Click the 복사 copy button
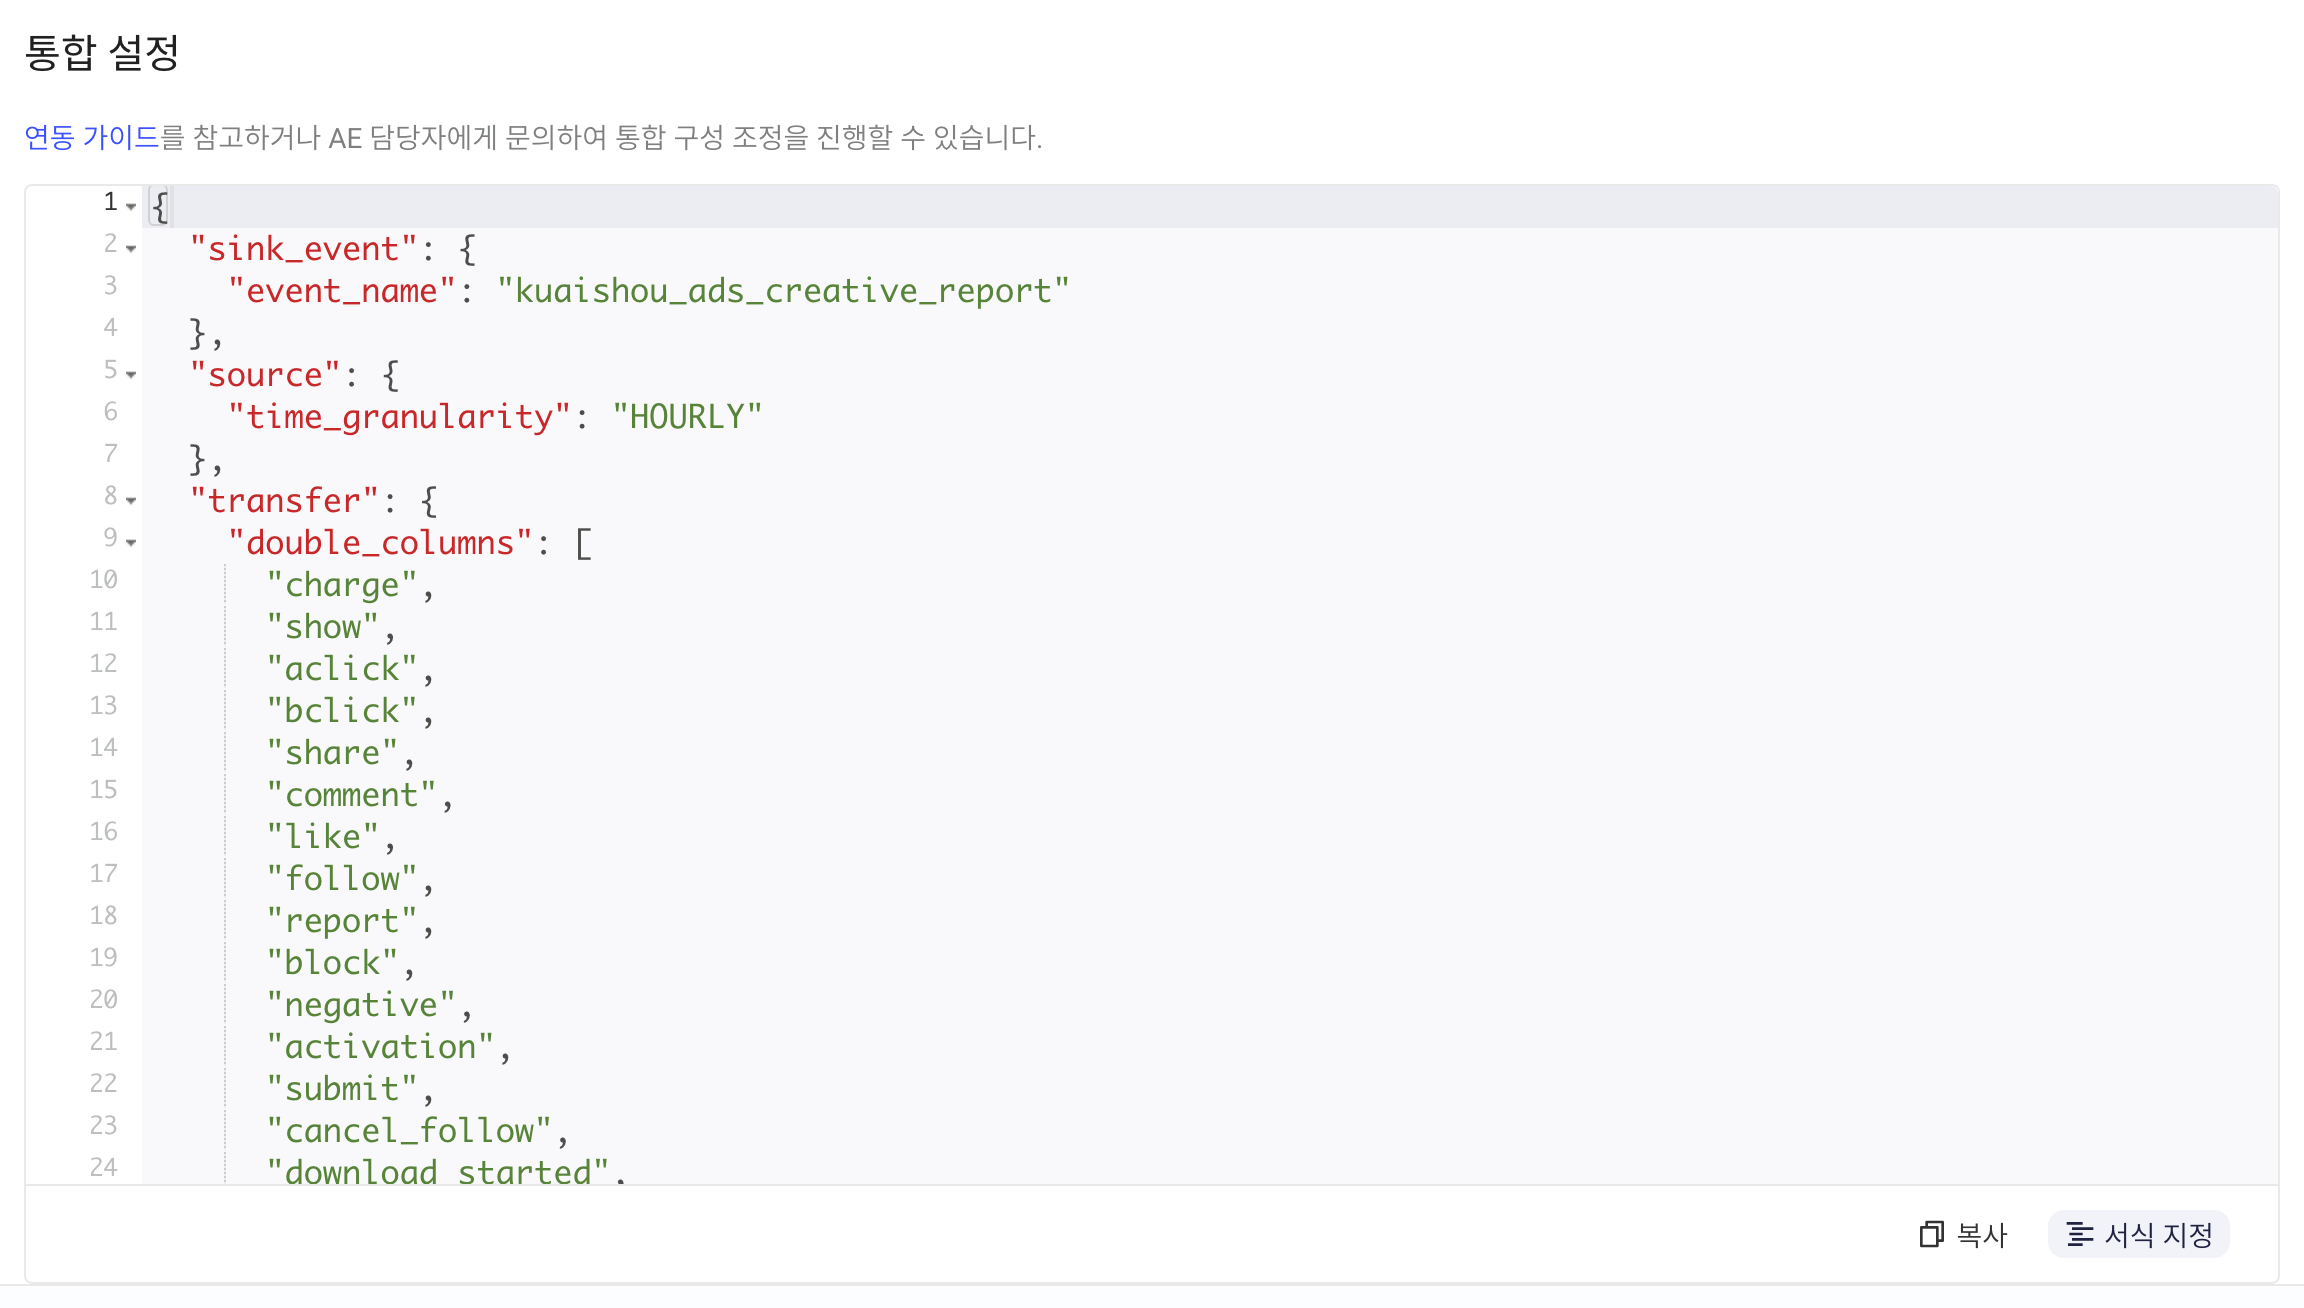Image resolution: width=2304 pixels, height=1308 pixels. coord(1963,1235)
